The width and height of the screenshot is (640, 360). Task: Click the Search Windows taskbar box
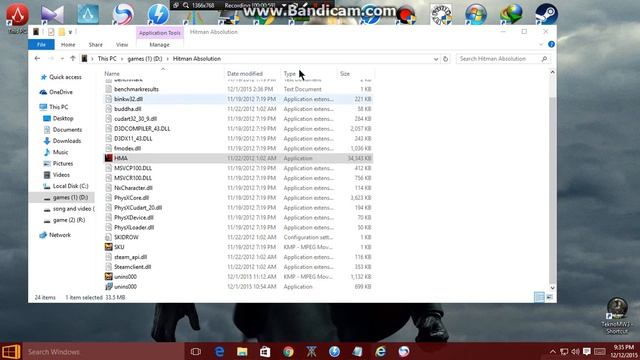click(102, 351)
